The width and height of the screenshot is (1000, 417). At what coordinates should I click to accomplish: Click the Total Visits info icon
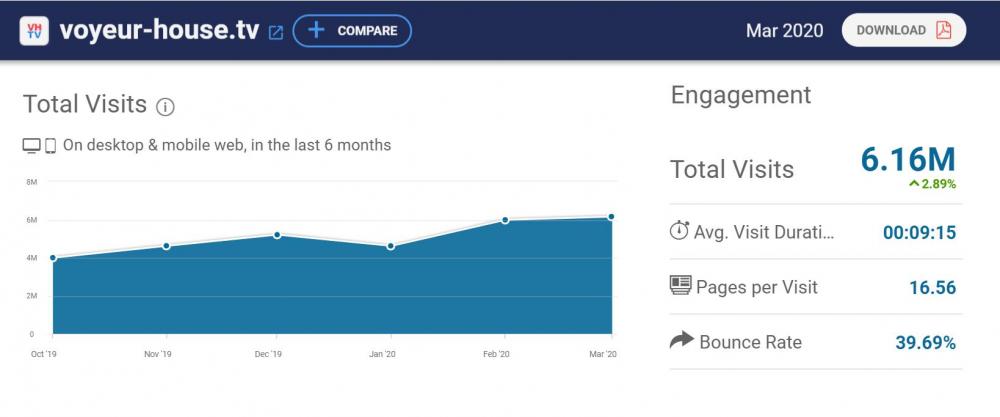pos(166,106)
